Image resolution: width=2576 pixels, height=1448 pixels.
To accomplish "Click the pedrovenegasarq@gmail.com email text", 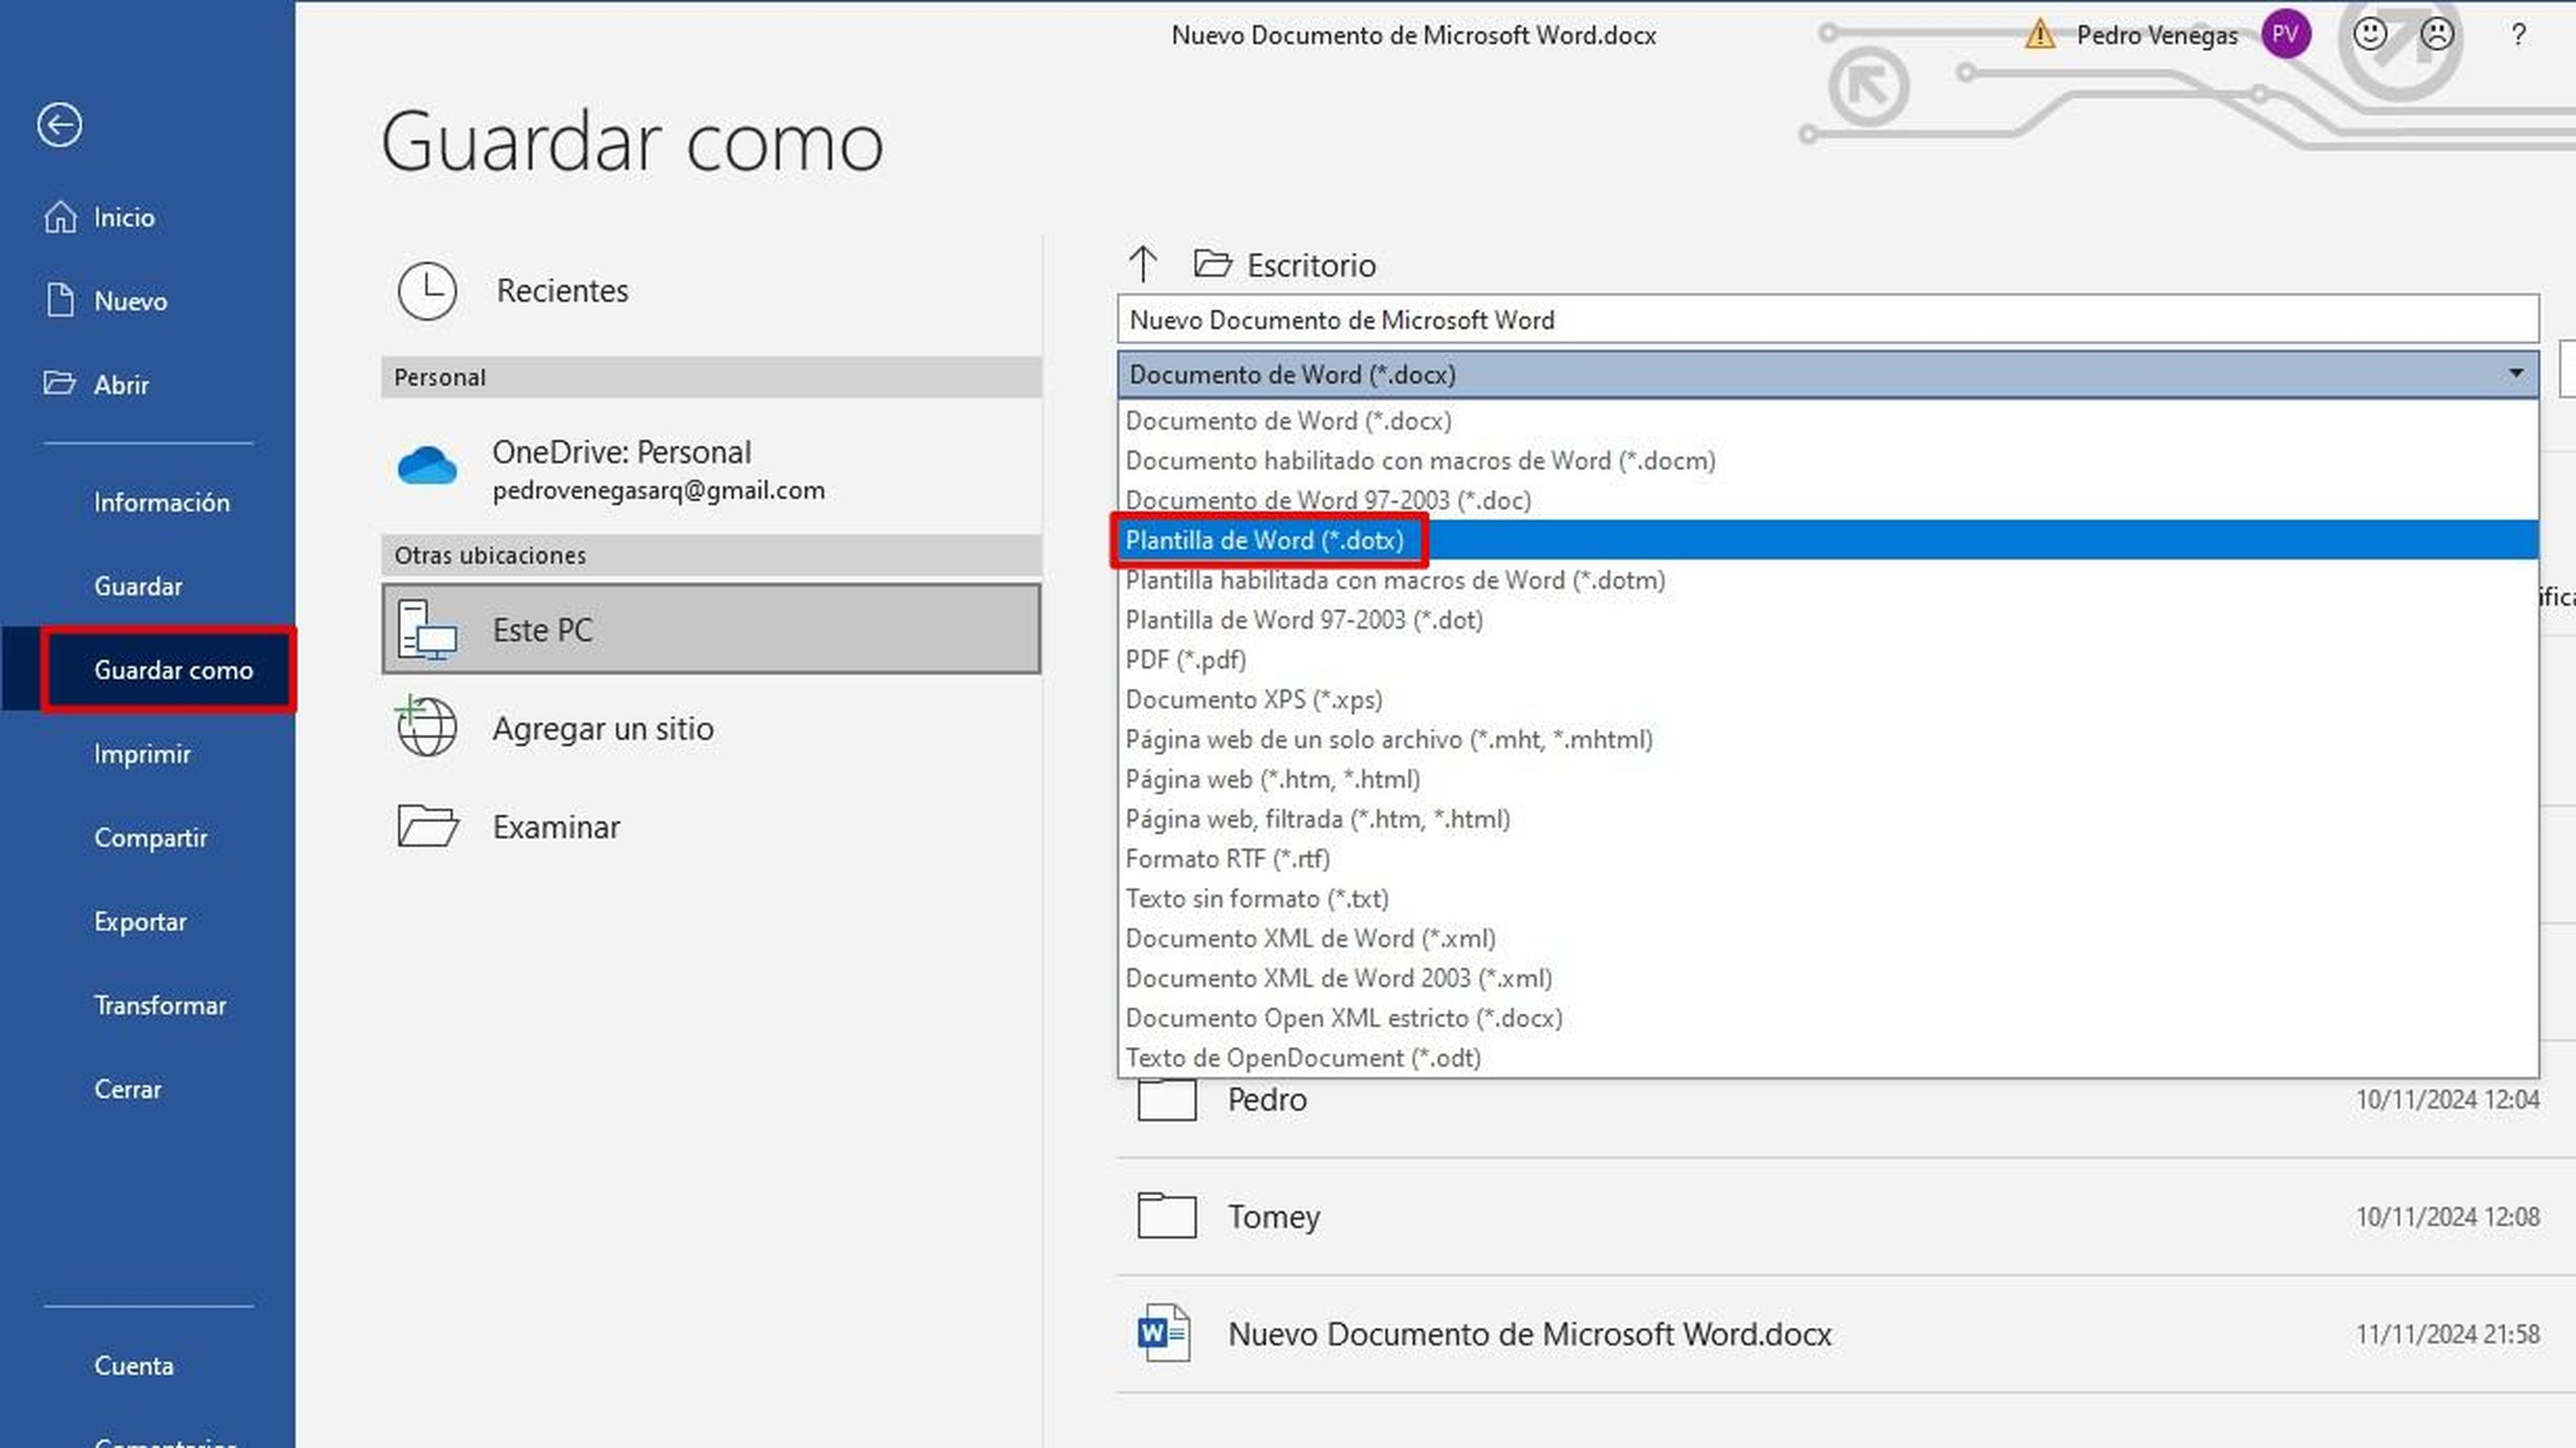I will [659, 491].
